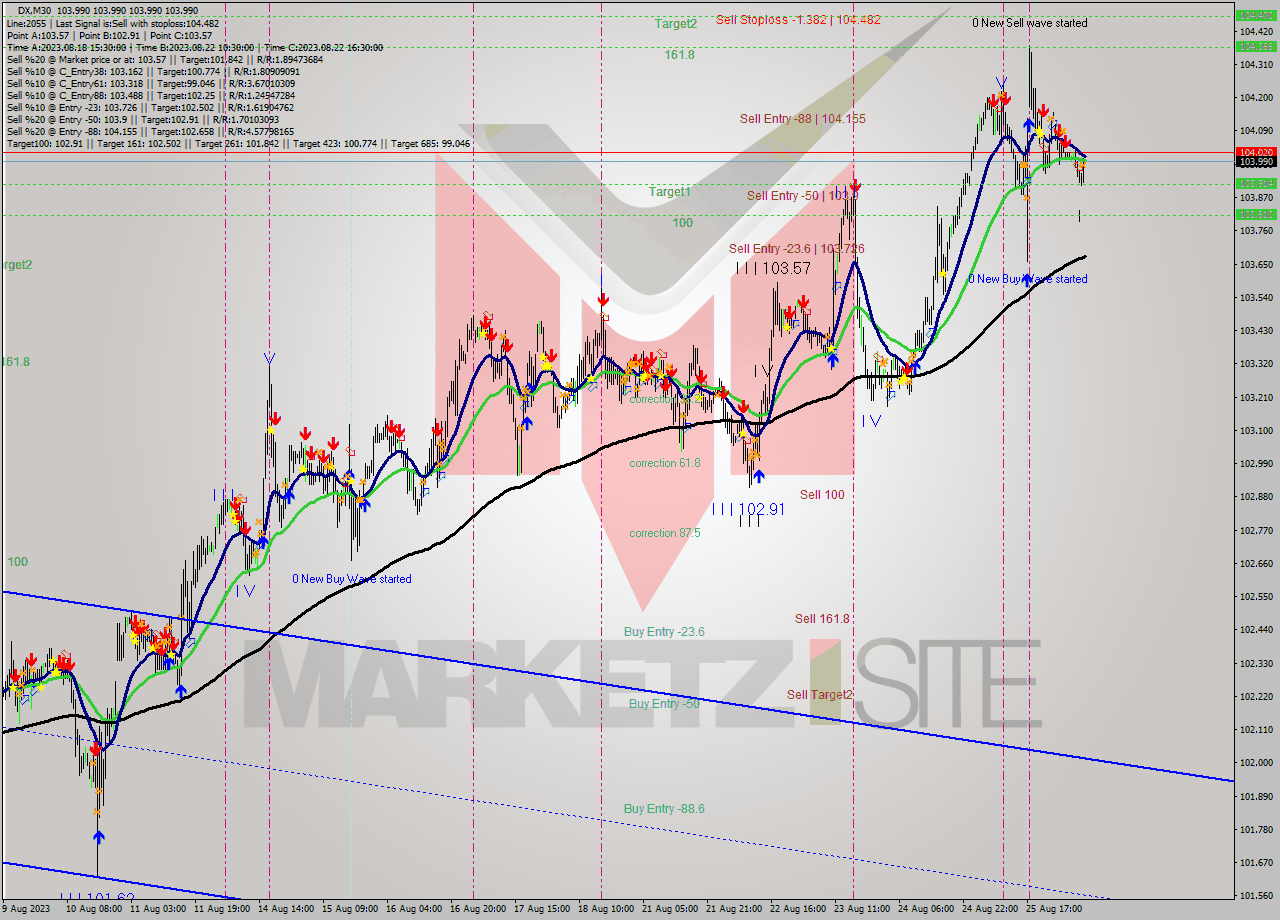Click the green 104.368 price tag

(x=1256, y=46)
